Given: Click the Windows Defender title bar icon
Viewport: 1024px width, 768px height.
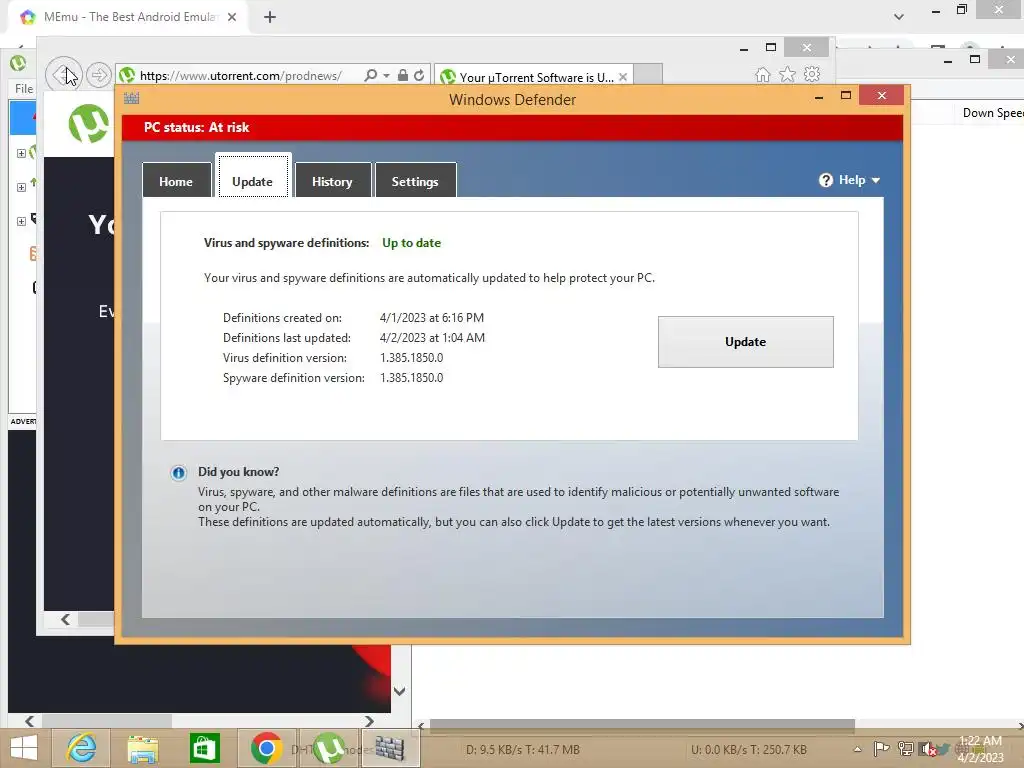Looking at the screenshot, I should point(131,99).
